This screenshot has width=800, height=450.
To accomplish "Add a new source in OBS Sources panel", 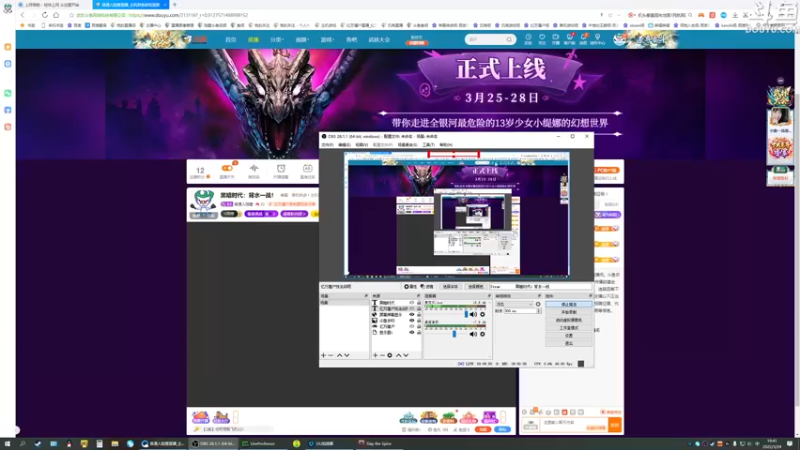I will [375, 355].
